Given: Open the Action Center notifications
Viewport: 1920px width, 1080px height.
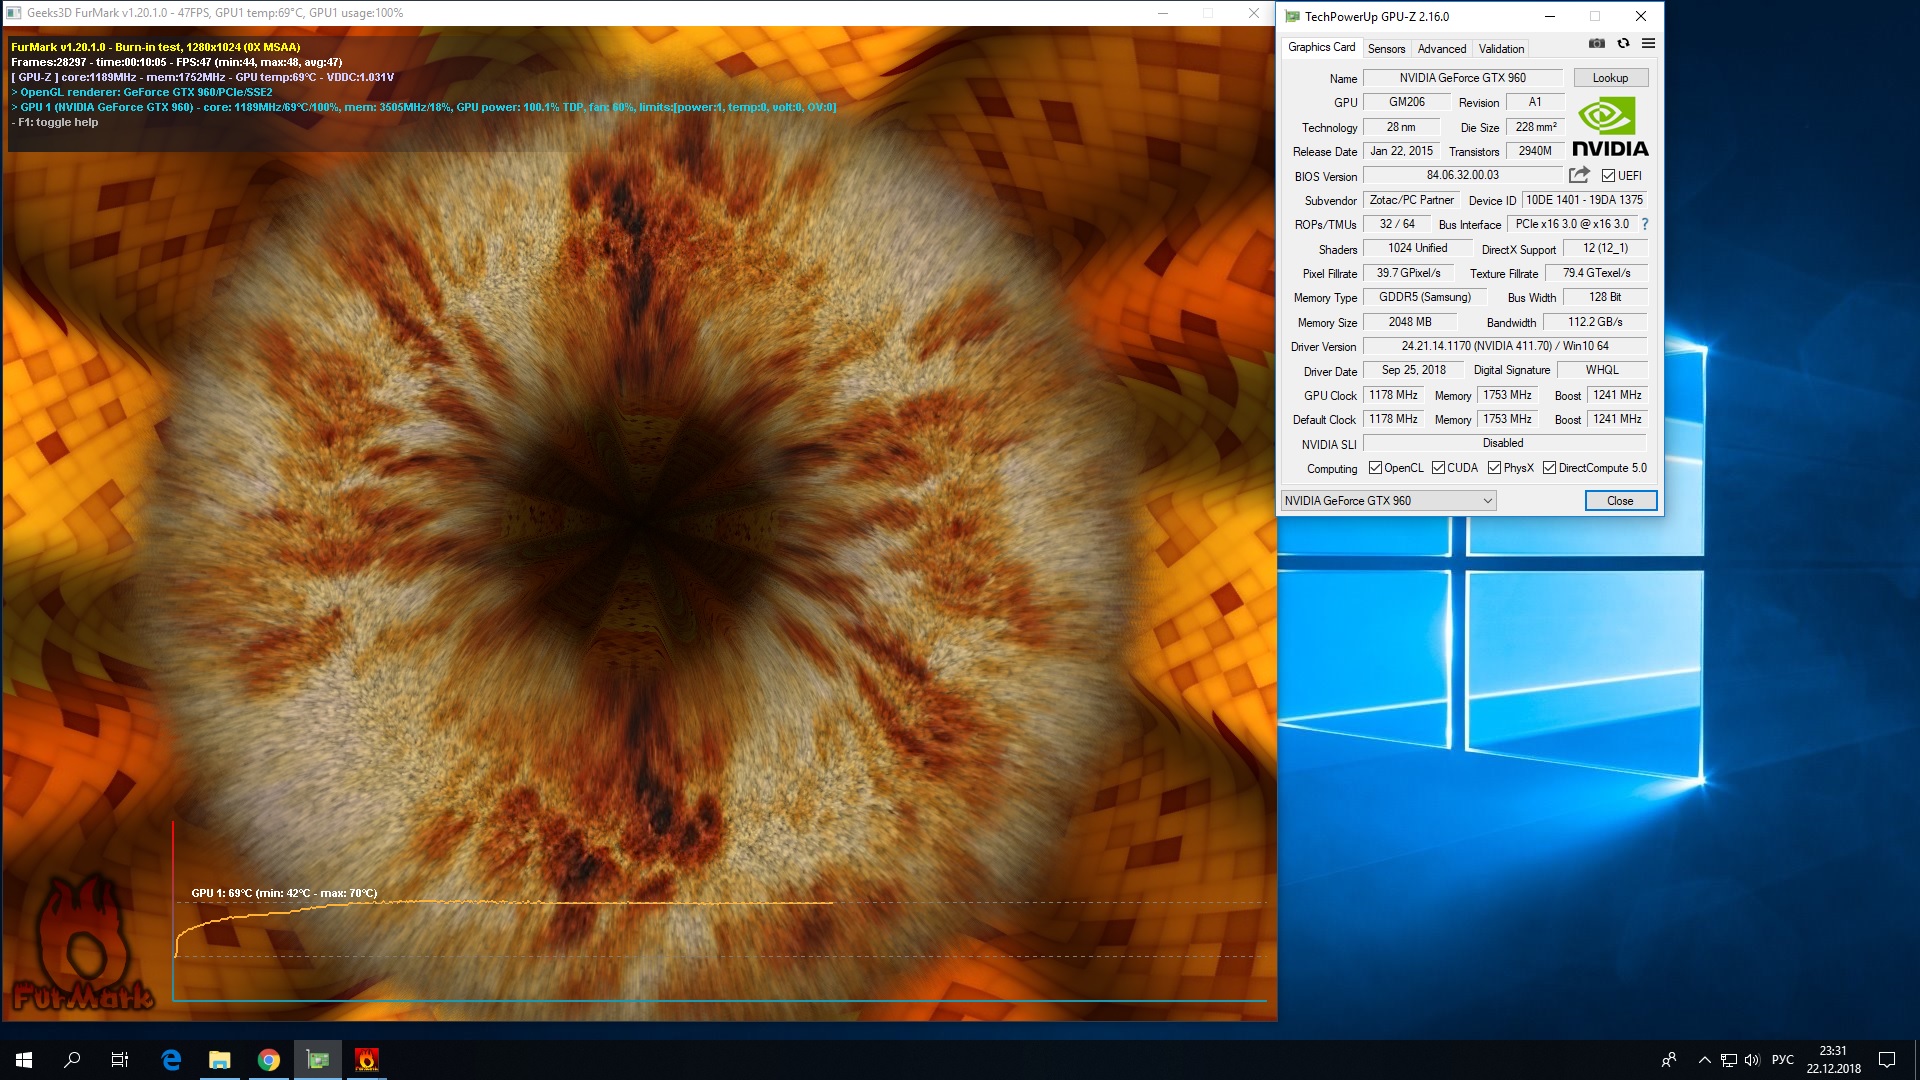Looking at the screenshot, I should (1887, 1060).
